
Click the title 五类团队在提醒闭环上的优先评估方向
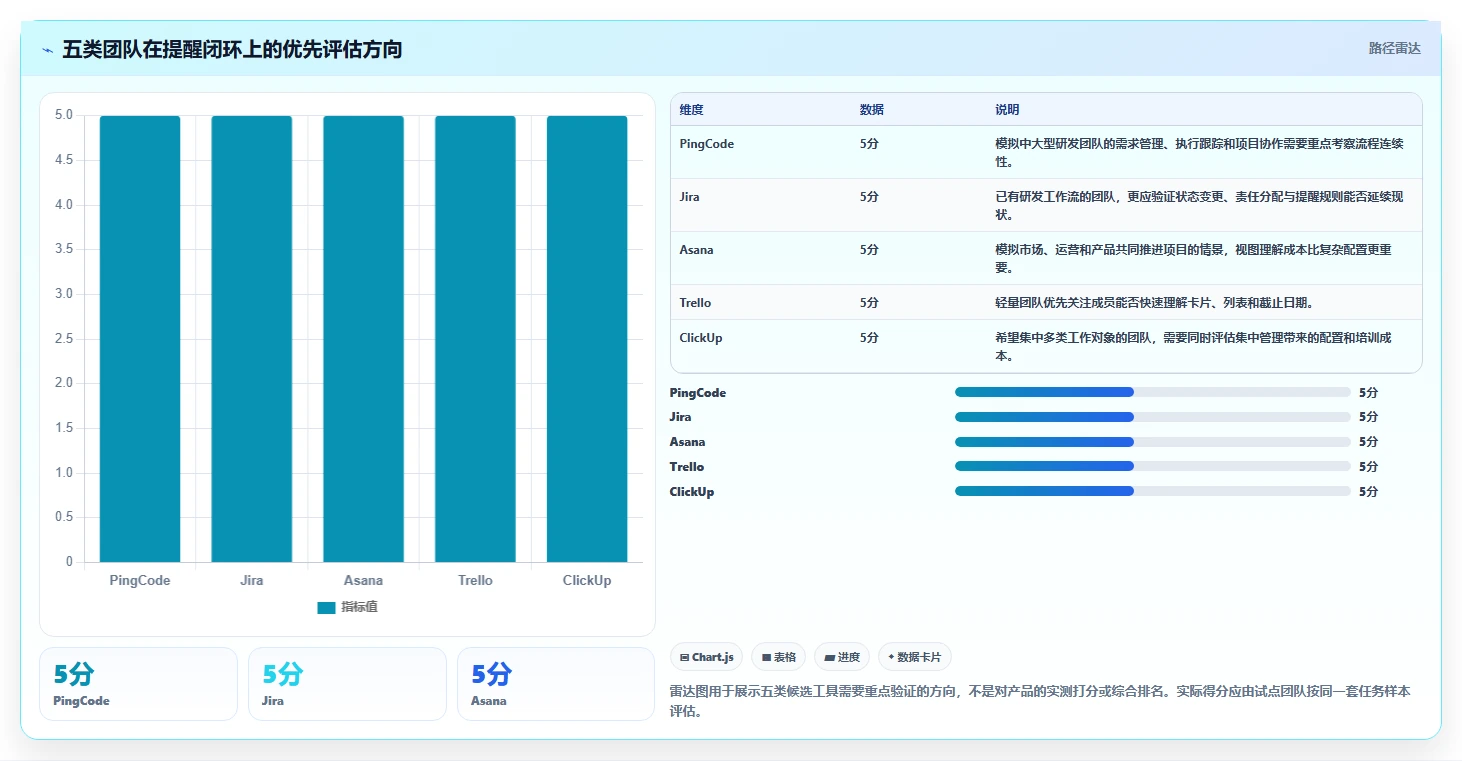(x=232, y=49)
